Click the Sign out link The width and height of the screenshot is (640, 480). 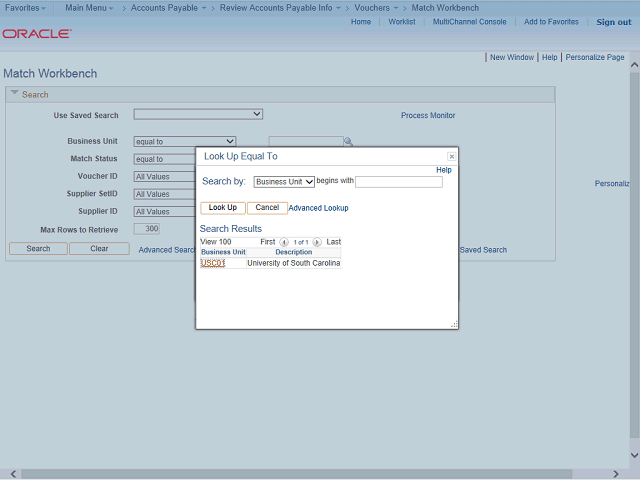613,22
